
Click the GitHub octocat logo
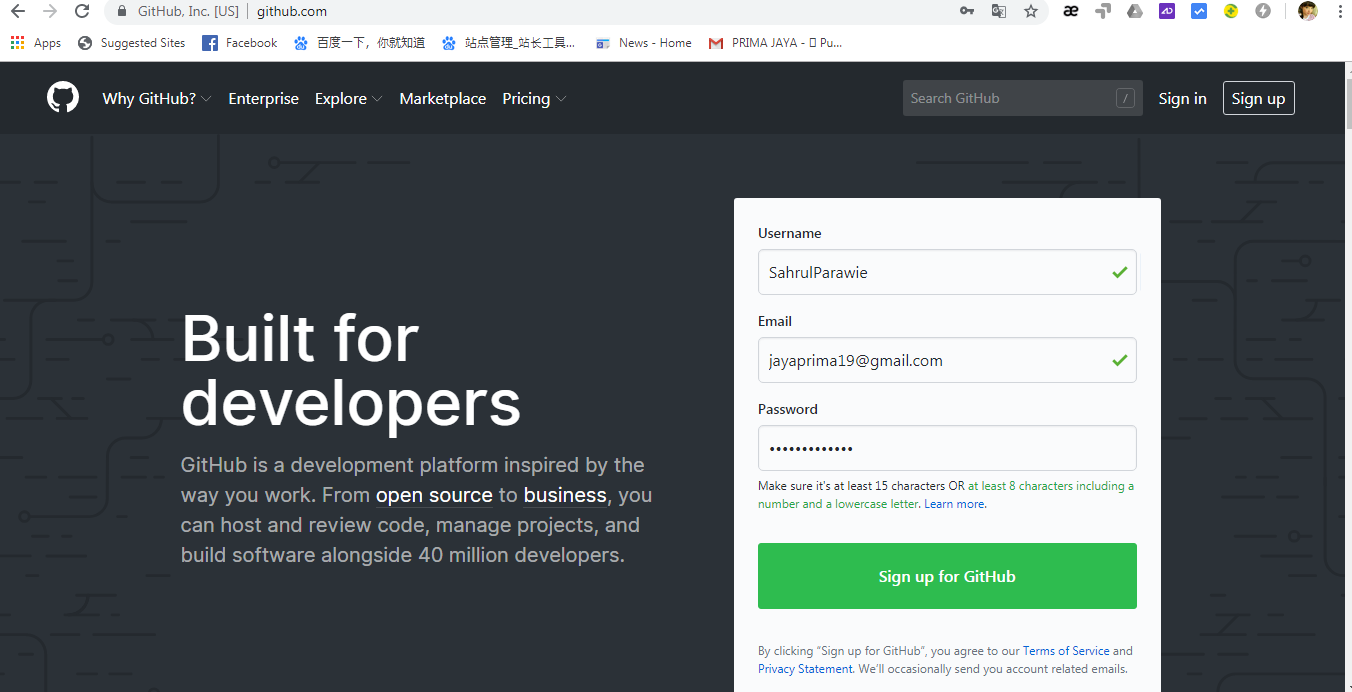coord(63,98)
